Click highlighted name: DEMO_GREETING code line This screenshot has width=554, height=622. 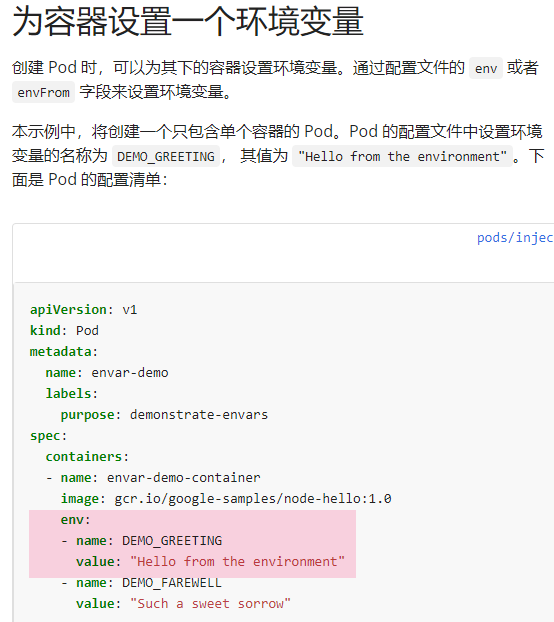tap(142, 541)
